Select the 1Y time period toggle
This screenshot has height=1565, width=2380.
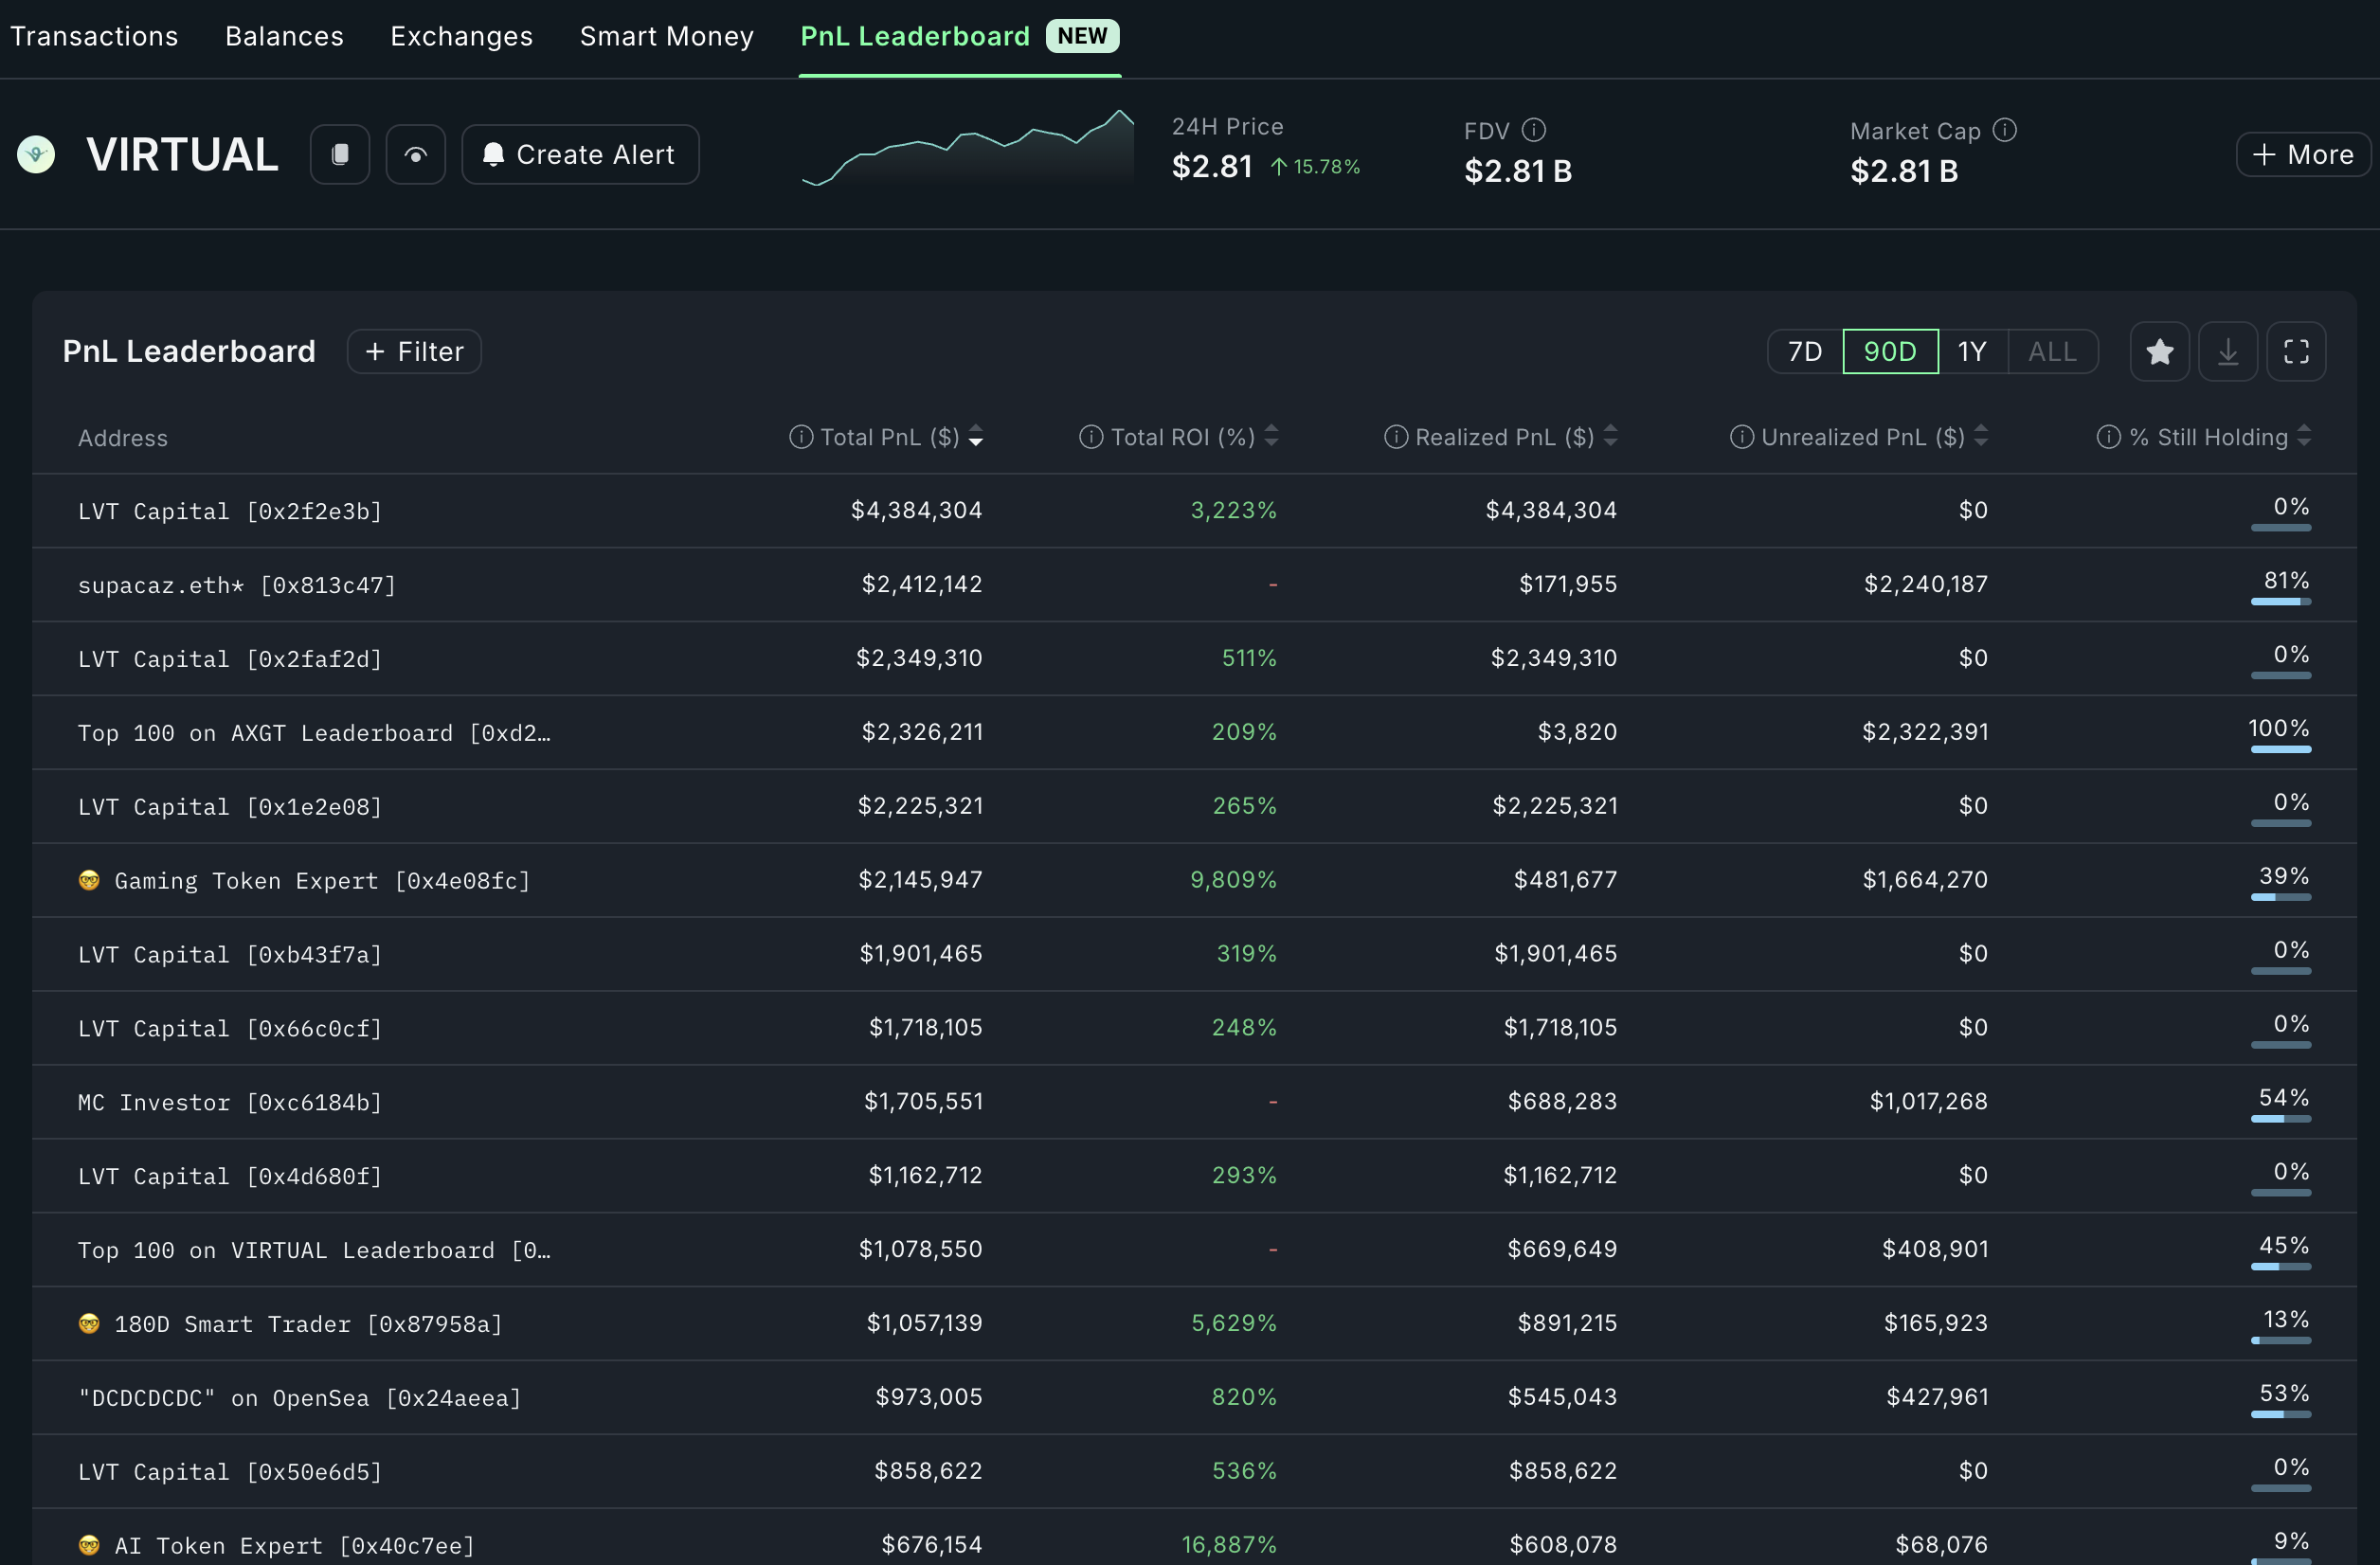(1972, 351)
